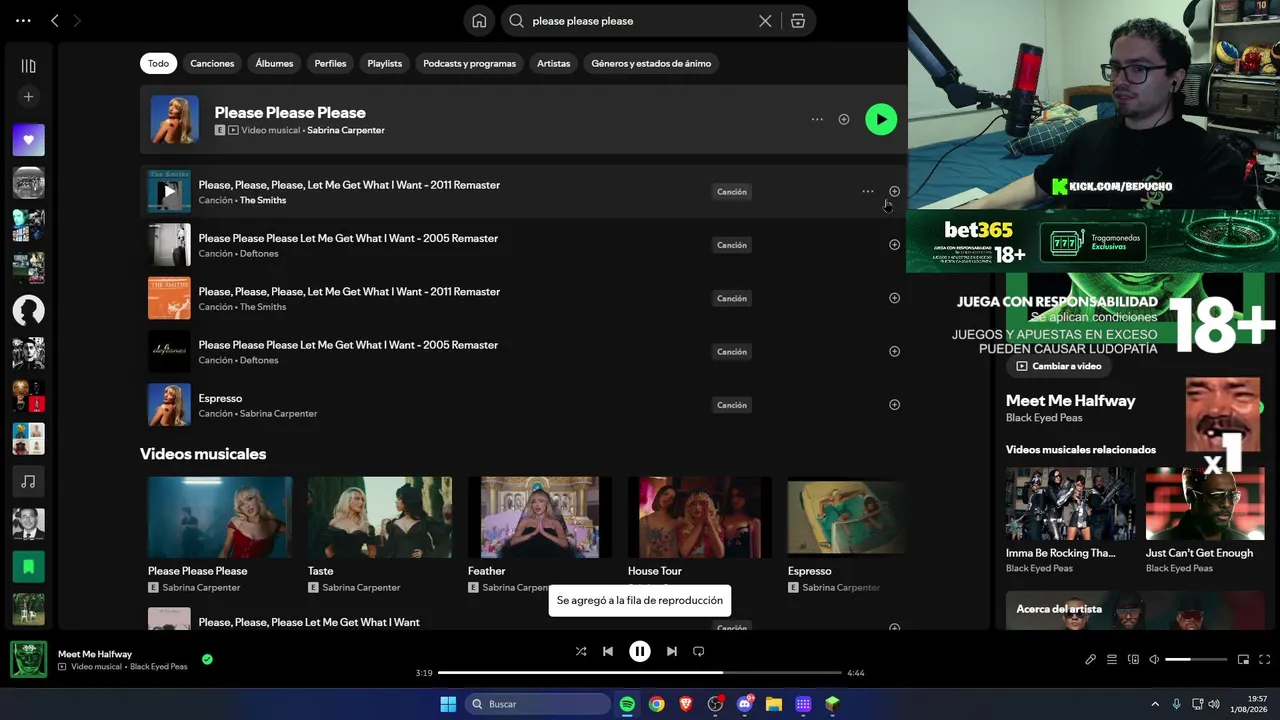Open Brave browser from the taskbar
This screenshot has height=720, width=1280.
[686, 704]
